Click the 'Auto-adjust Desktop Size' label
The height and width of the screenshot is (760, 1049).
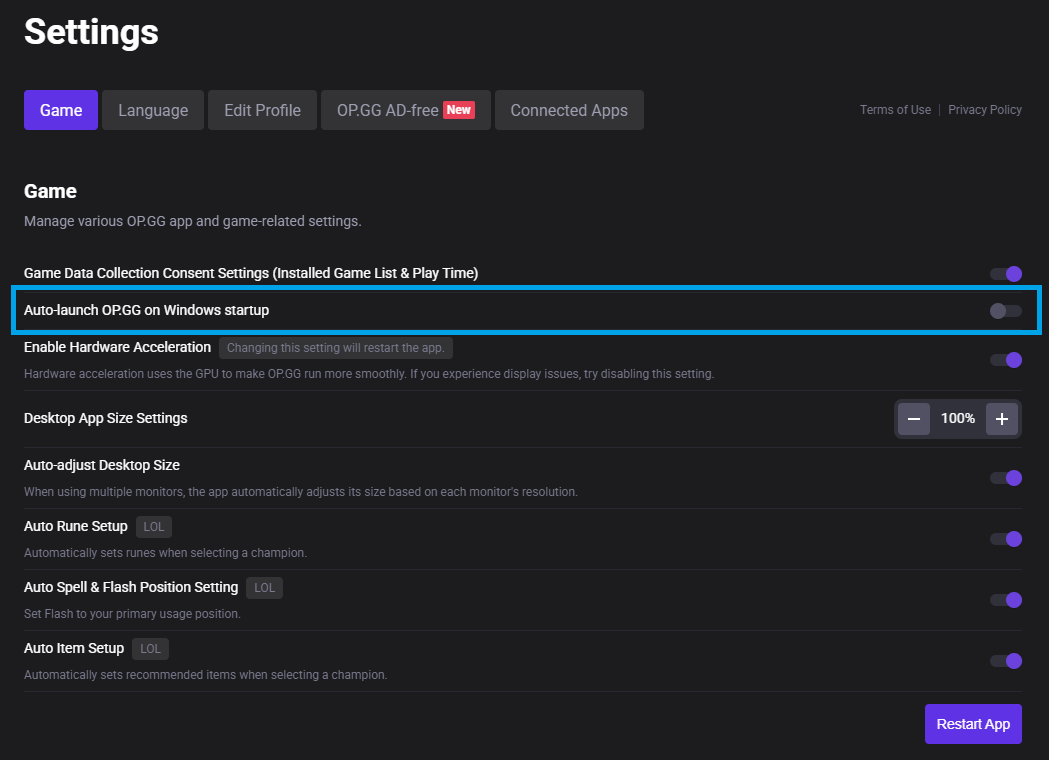pos(102,466)
